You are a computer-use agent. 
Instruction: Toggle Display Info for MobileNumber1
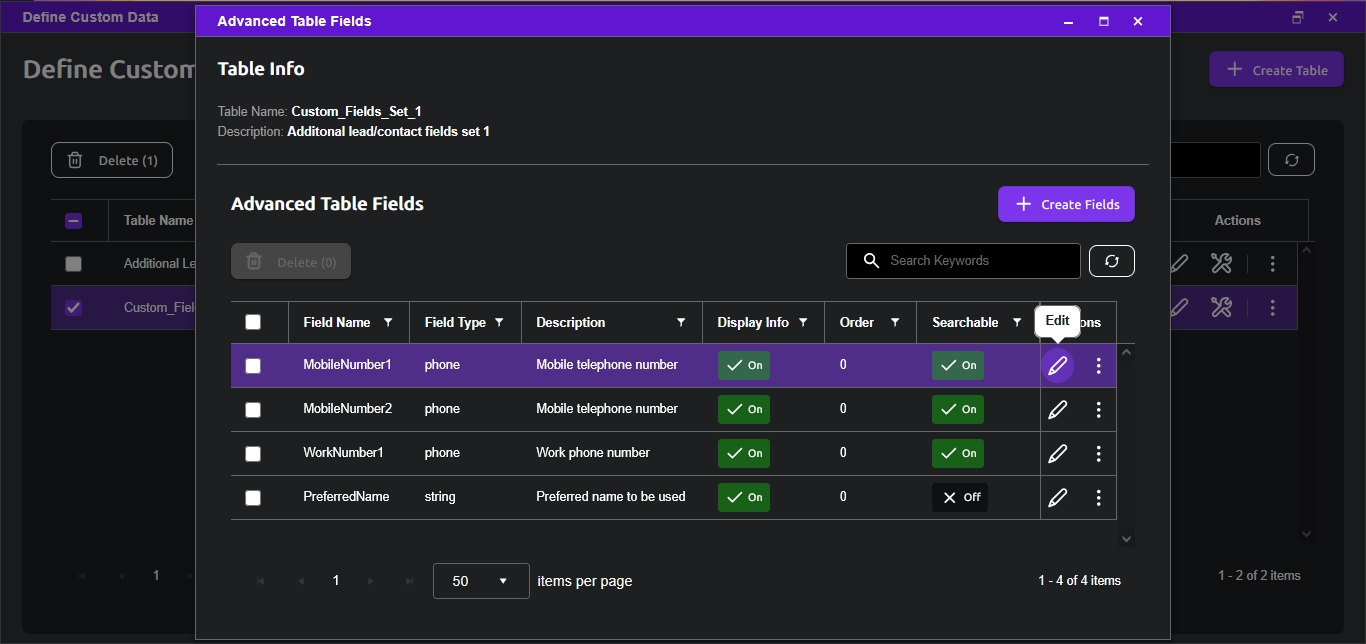(x=744, y=365)
